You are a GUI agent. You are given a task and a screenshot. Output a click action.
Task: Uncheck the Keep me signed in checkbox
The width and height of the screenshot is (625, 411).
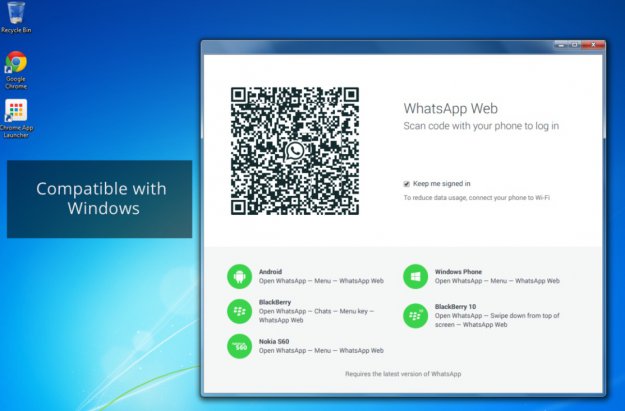click(407, 184)
